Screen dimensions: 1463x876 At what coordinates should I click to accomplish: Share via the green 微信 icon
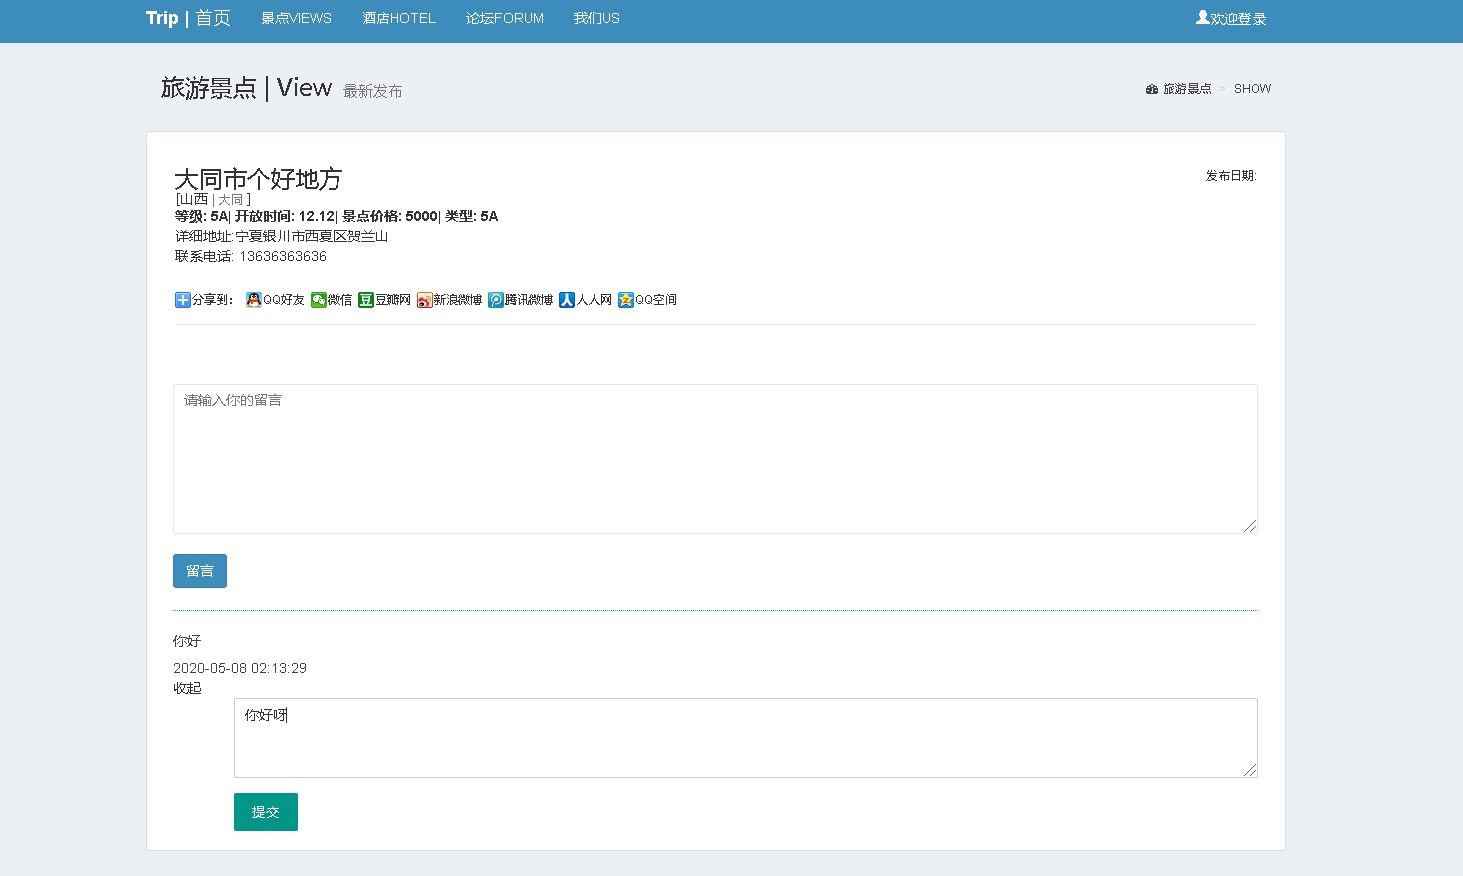click(x=319, y=300)
